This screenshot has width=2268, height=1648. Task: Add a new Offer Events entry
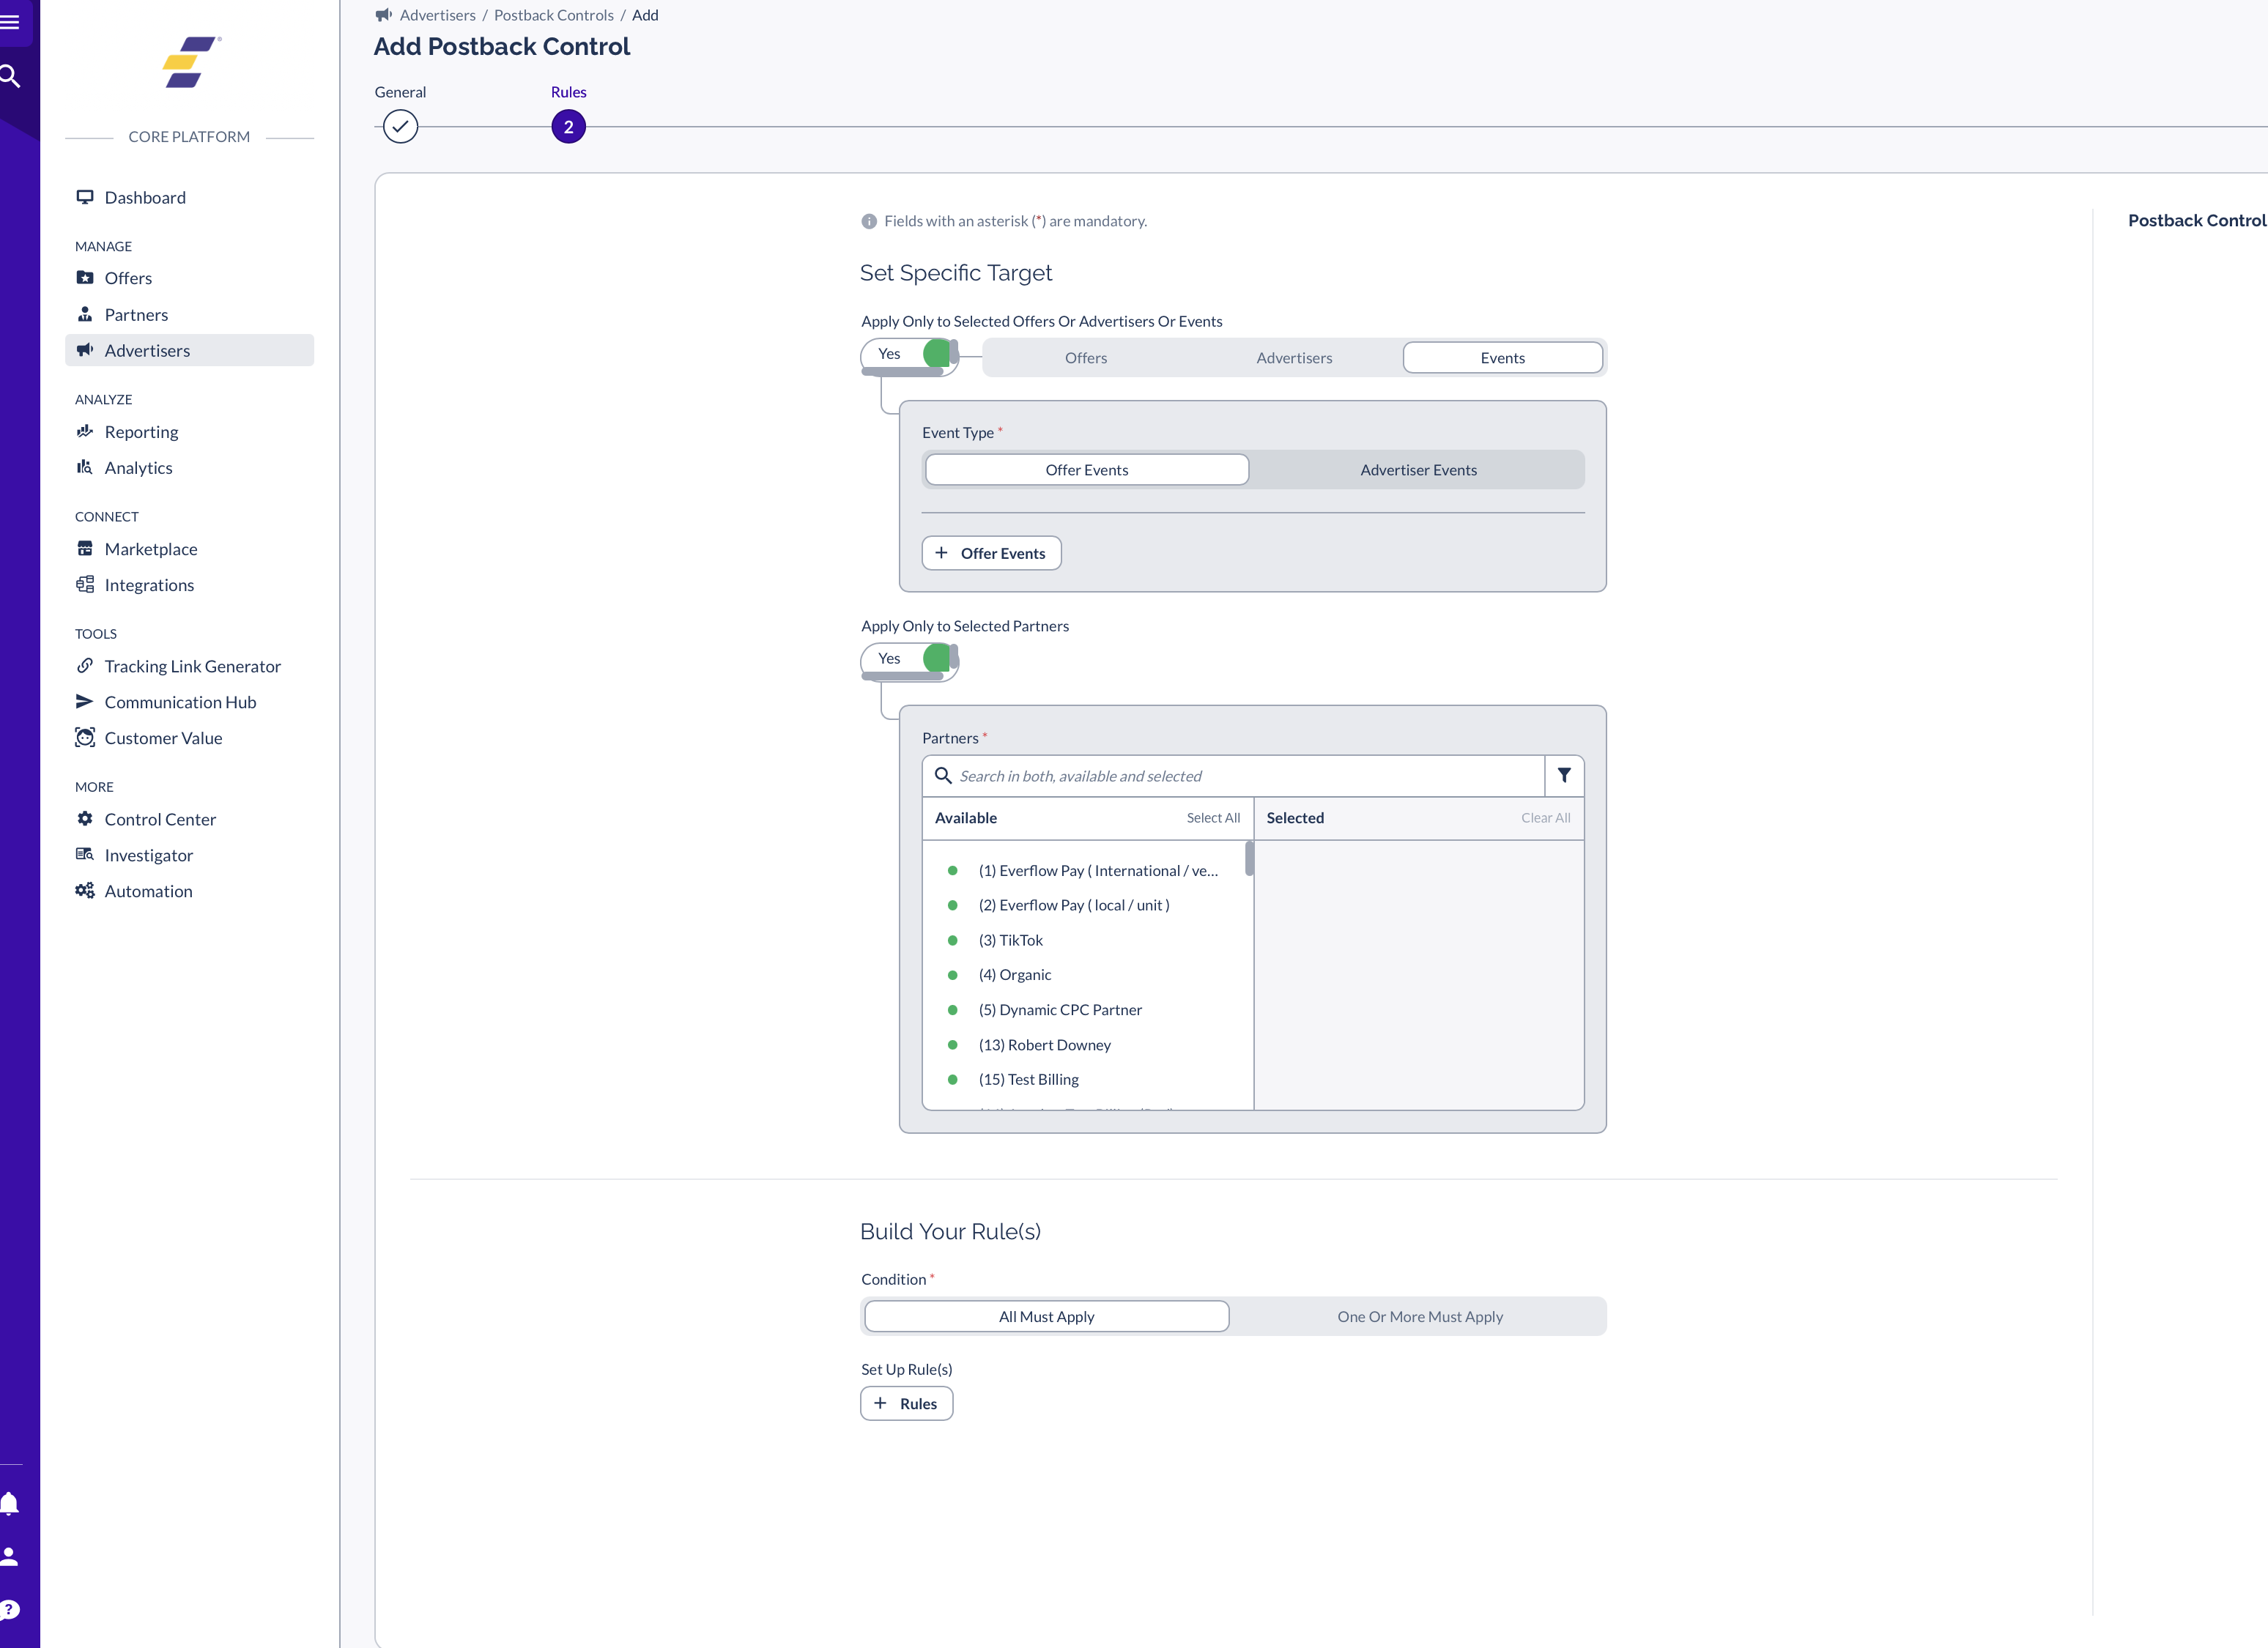pos(991,553)
